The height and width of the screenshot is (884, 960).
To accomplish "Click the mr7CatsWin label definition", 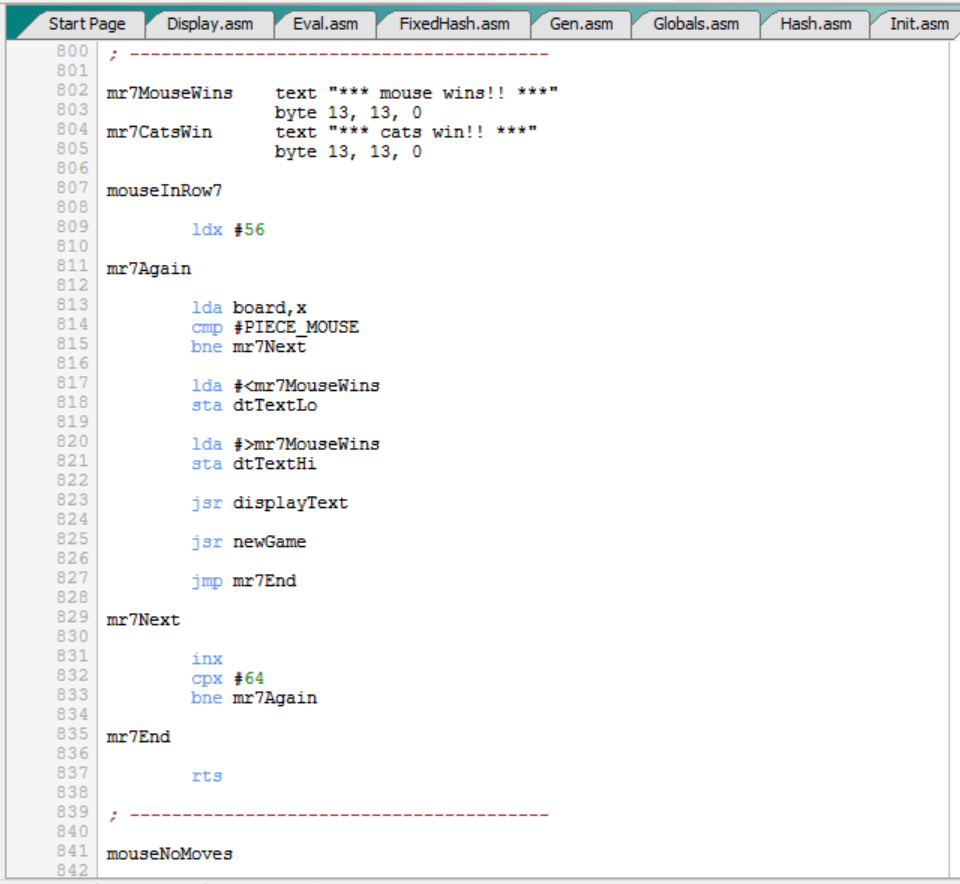I will click(159, 132).
